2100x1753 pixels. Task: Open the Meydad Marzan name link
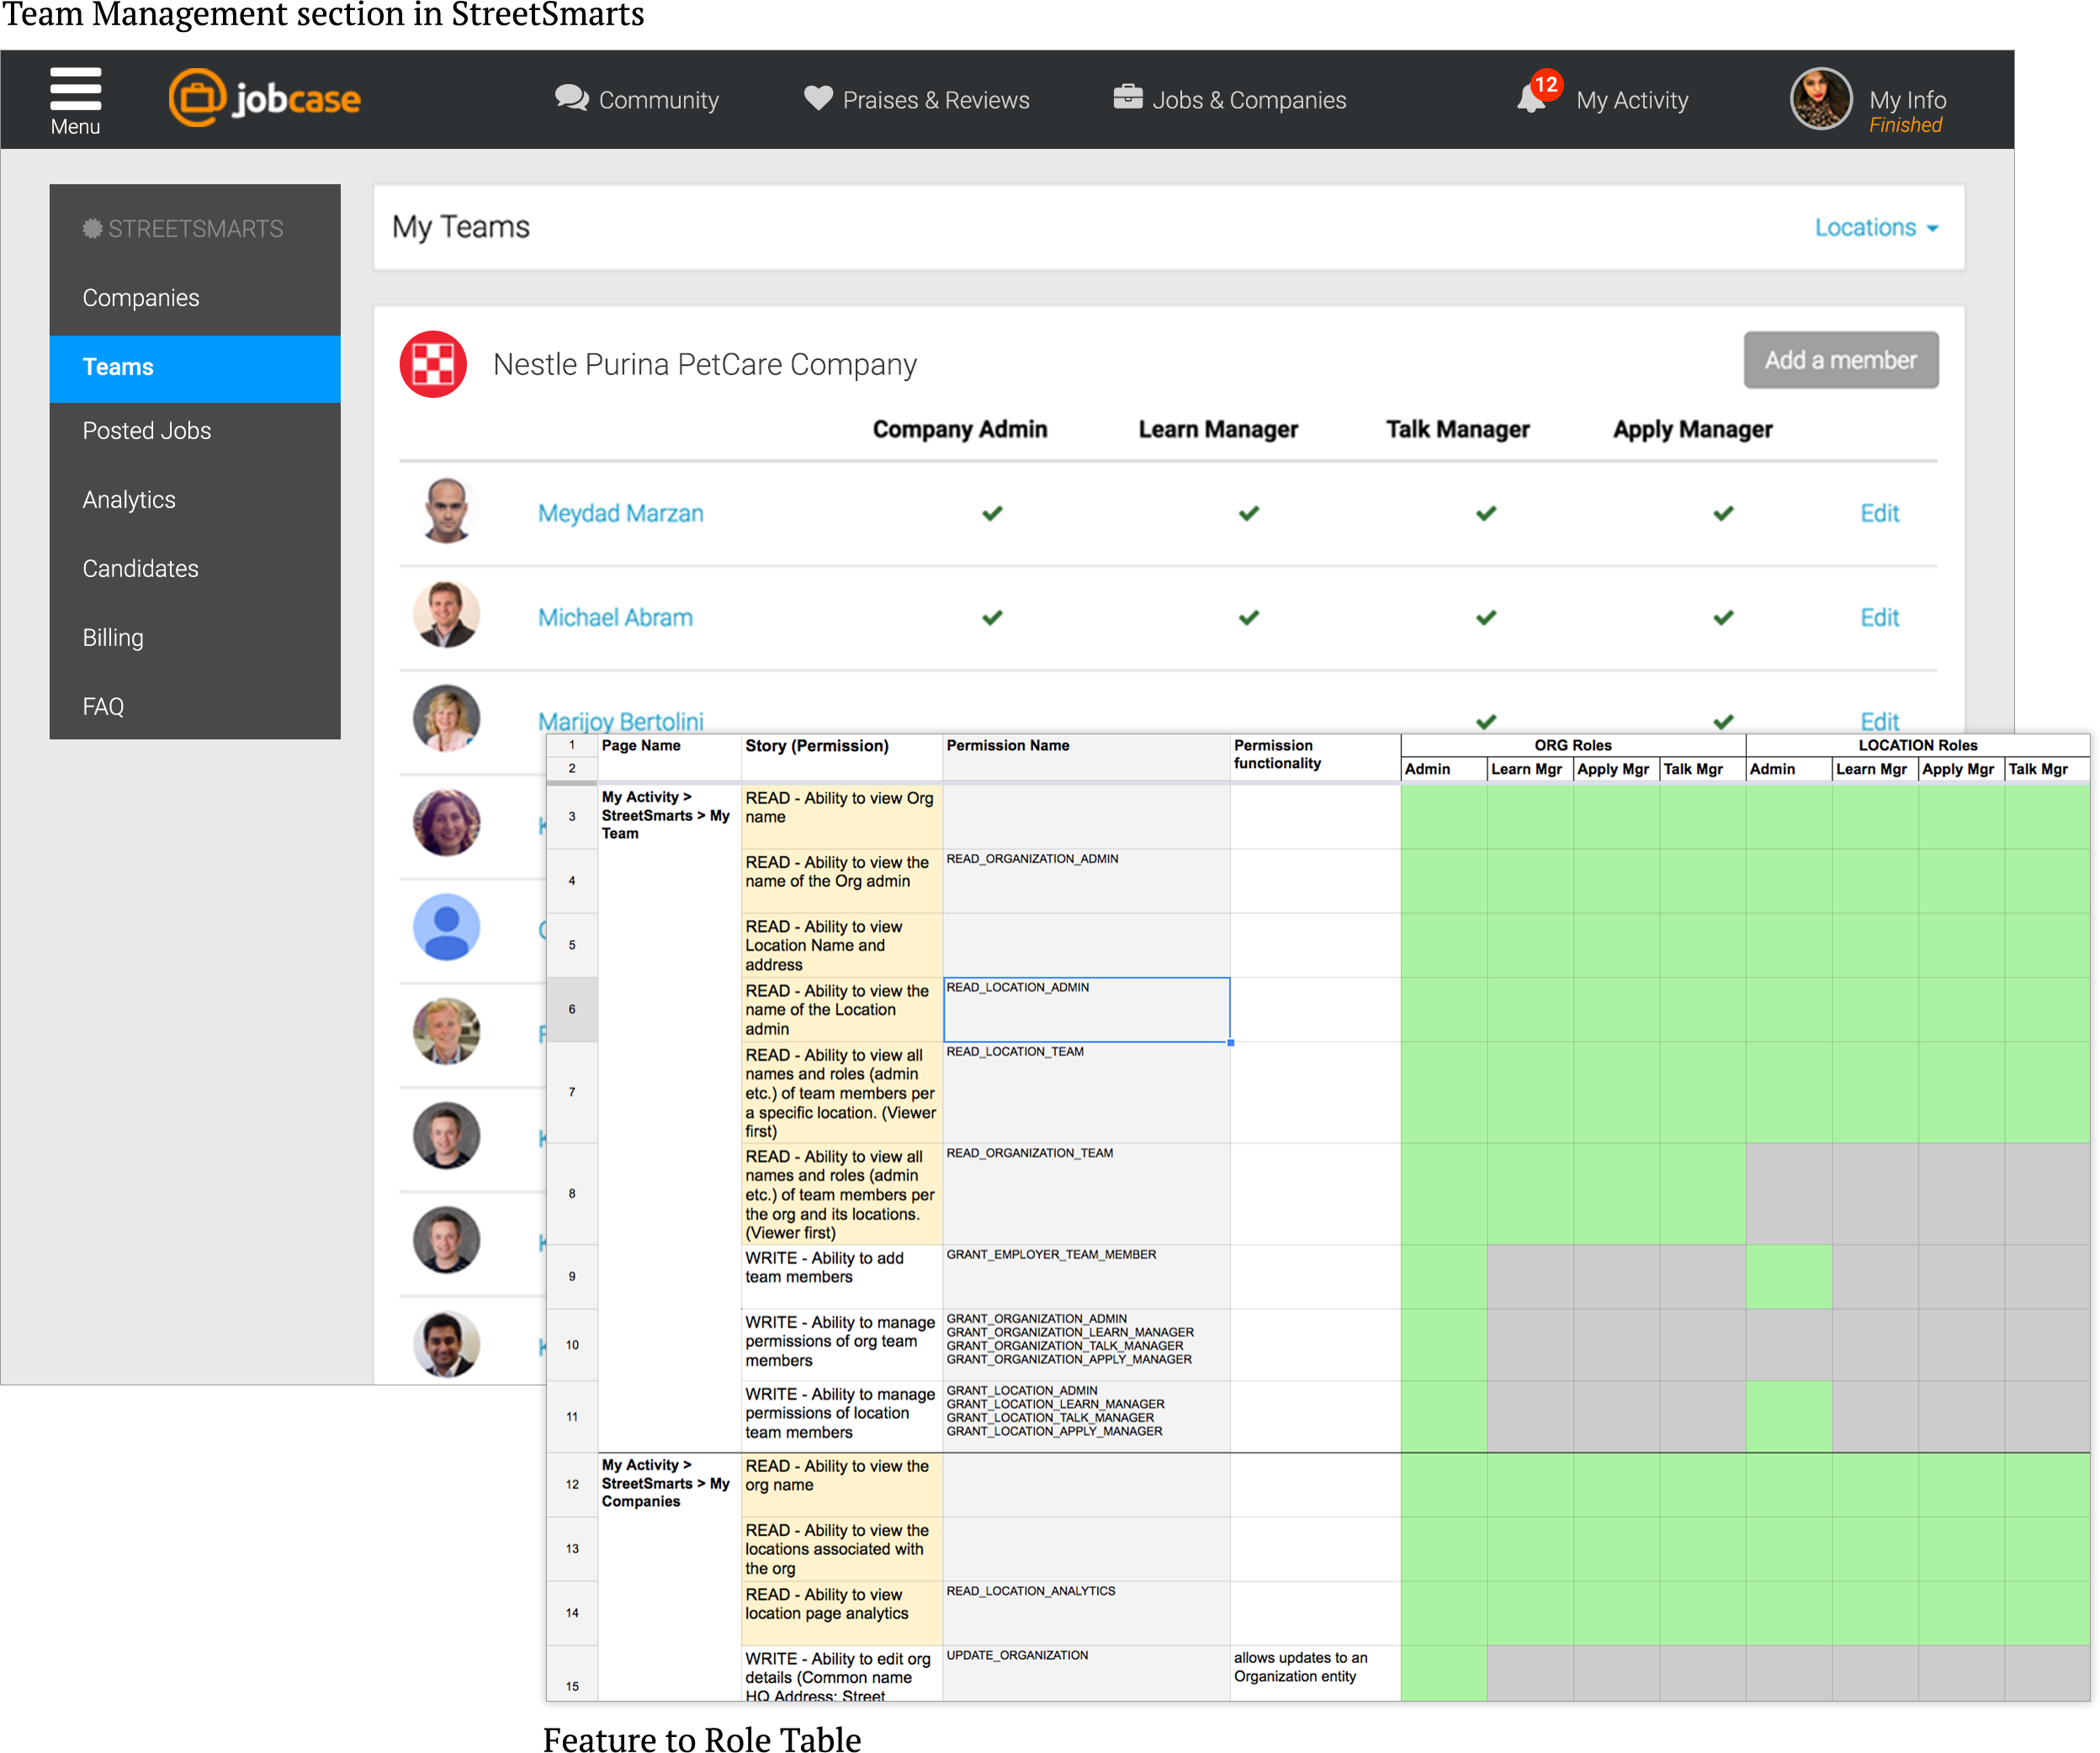pos(620,513)
